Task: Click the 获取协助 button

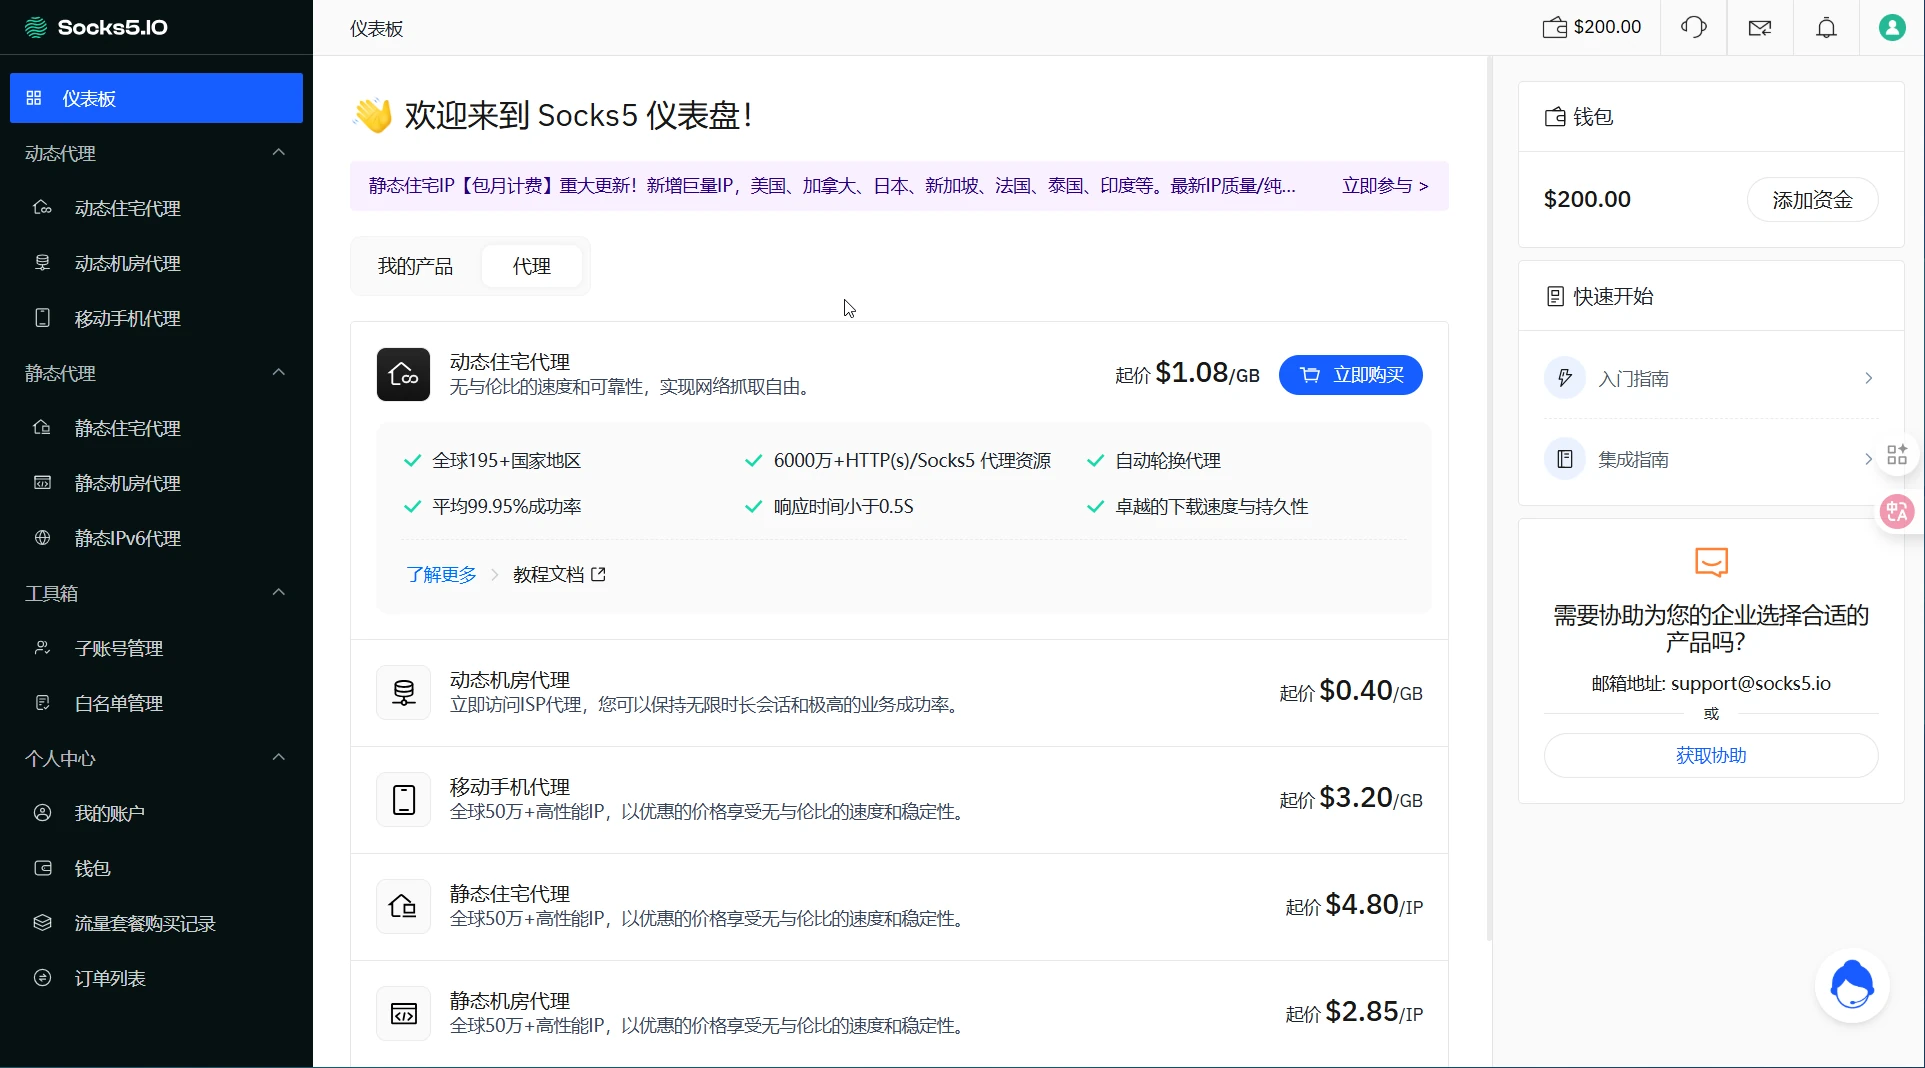Action: [x=1711, y=756]
